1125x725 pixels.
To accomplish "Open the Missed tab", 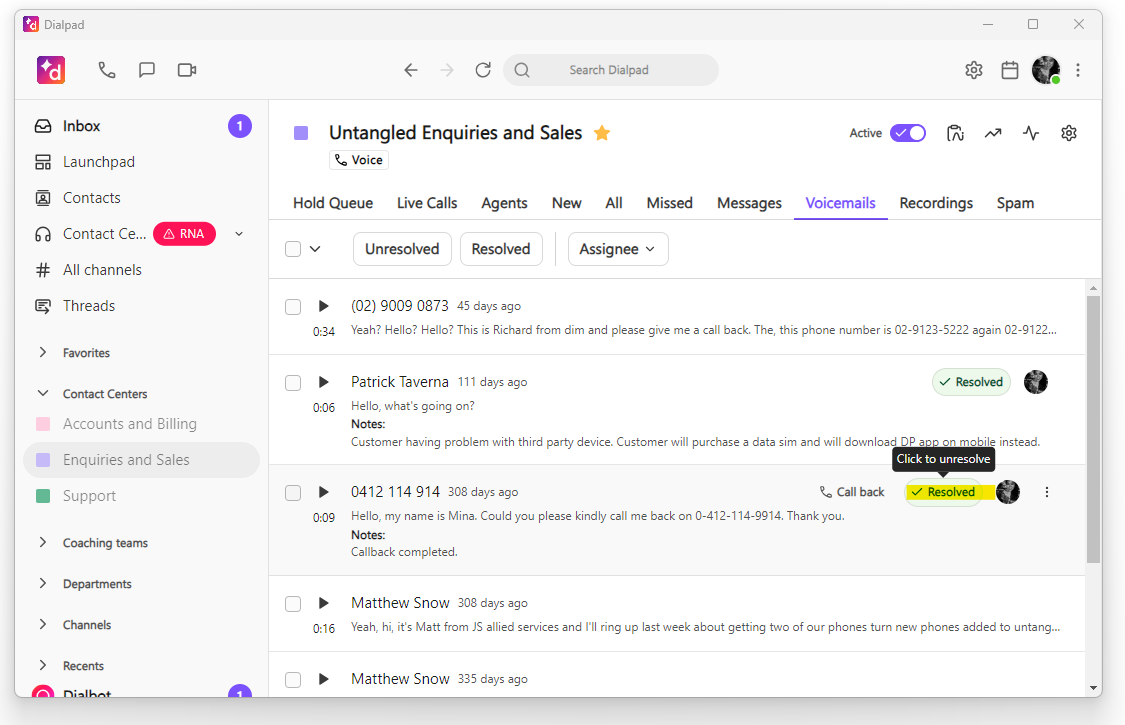I will (x=669, y=203).
